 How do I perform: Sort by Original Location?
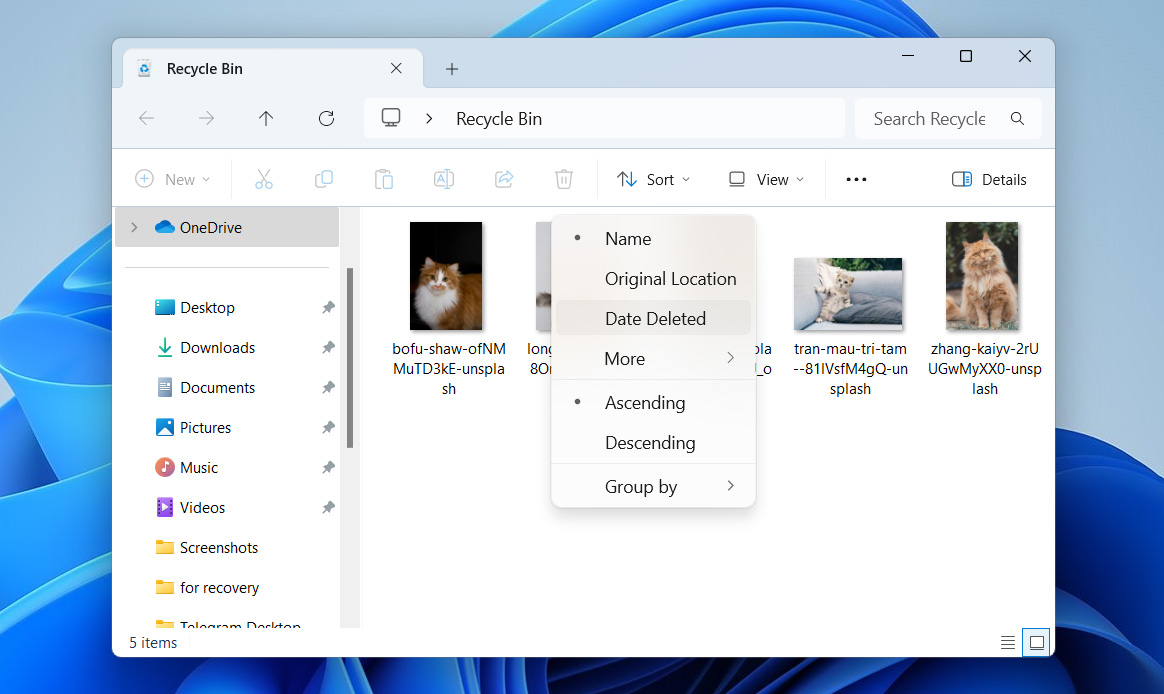click(653, 278)
